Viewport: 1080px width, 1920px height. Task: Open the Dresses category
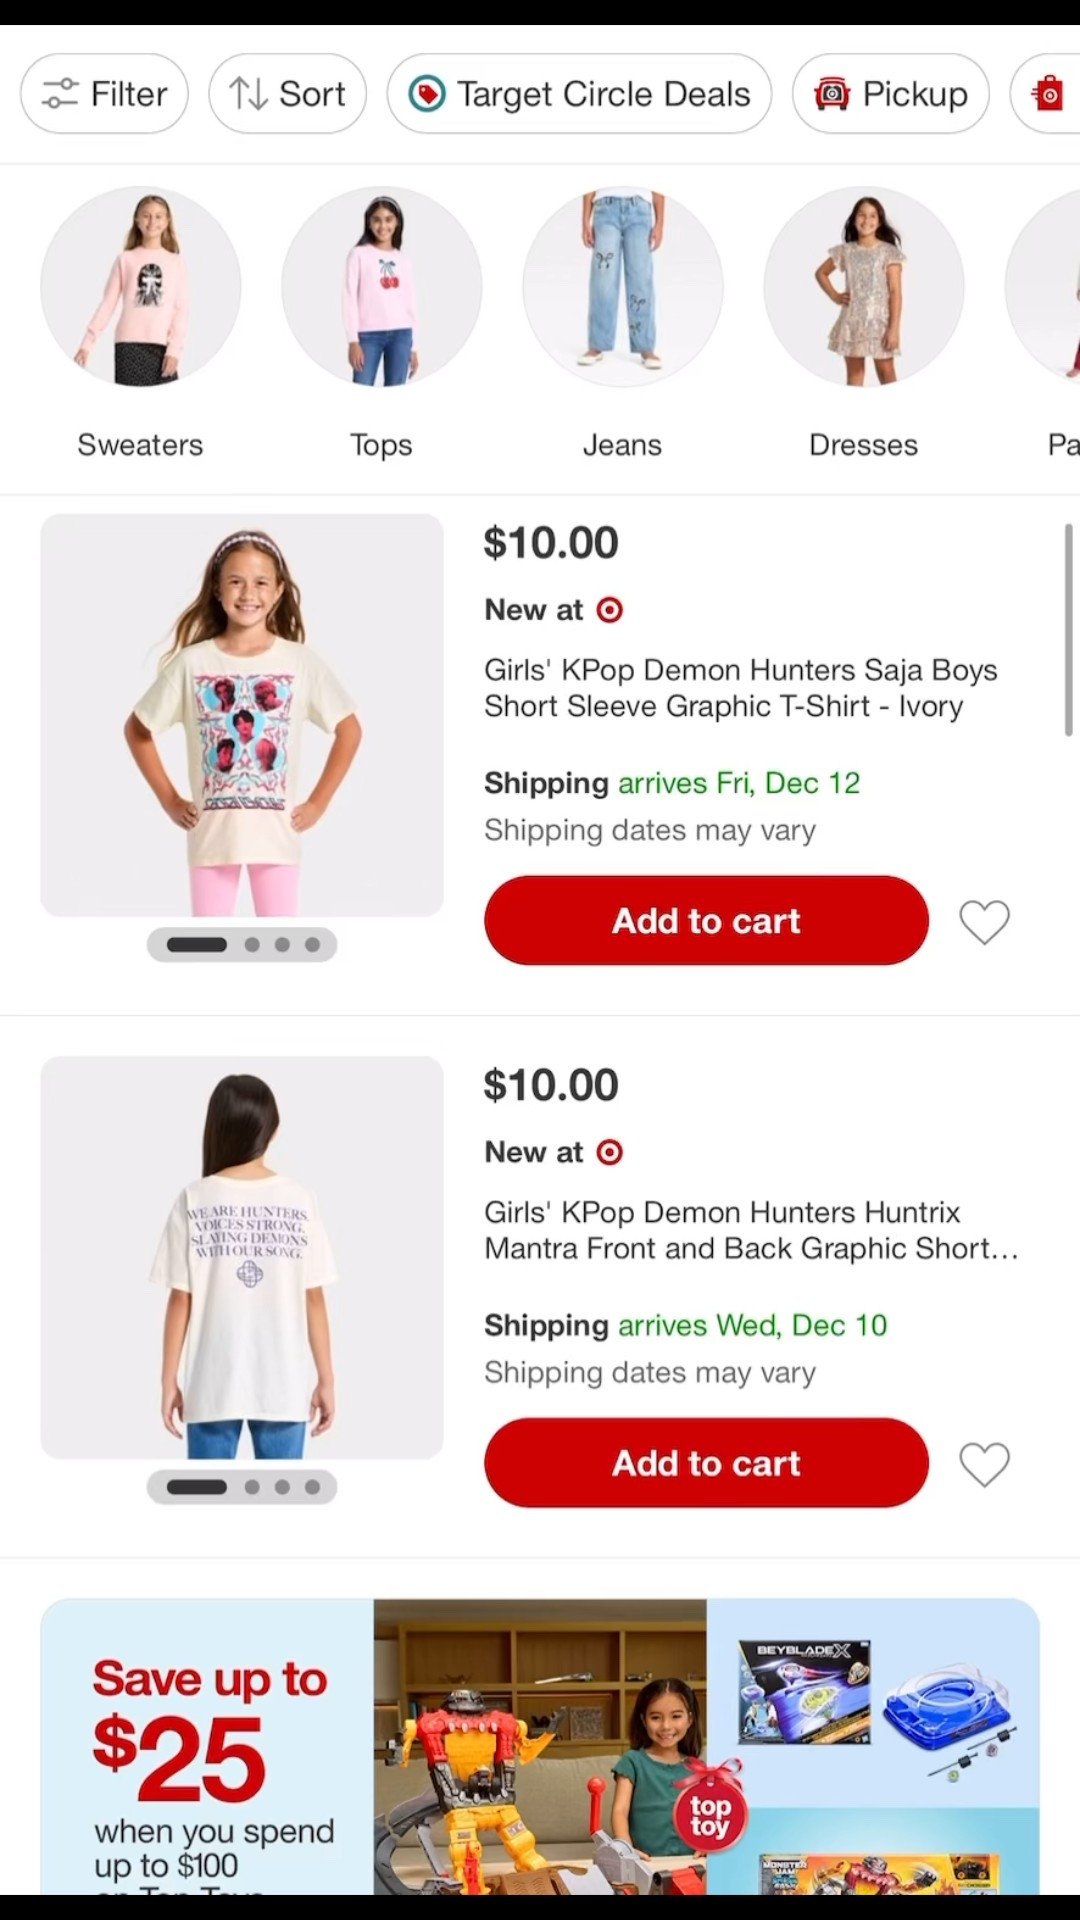click(x=863, y=287)
